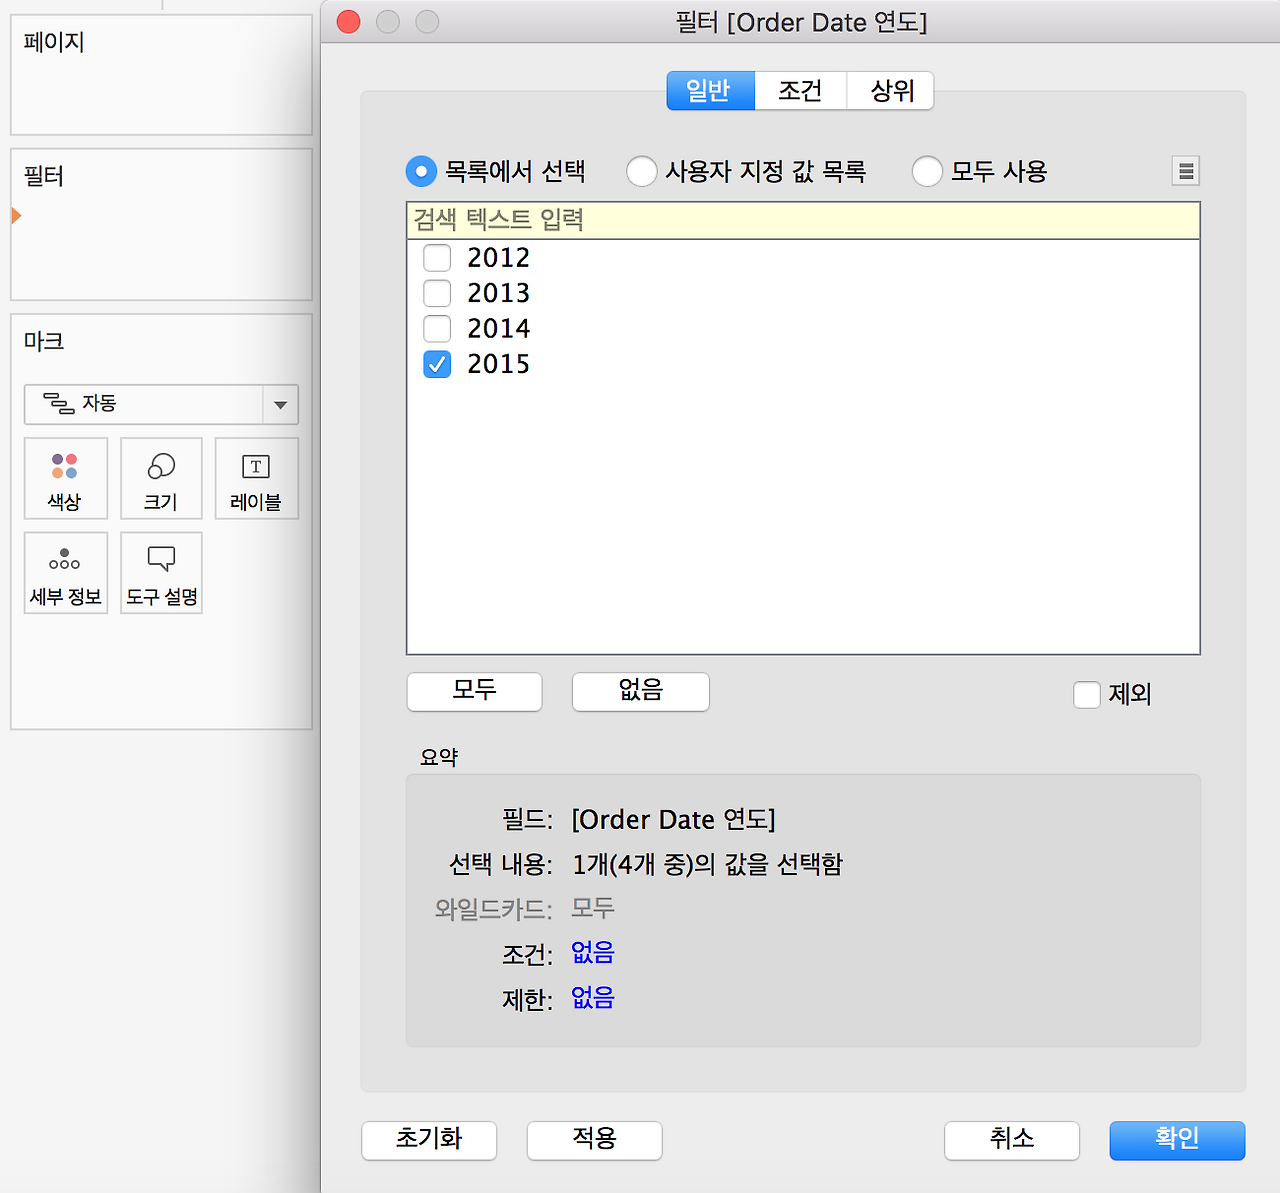Open the Size (크기) mark card
The image size is (1280, 1193).
tap(161, 478)
